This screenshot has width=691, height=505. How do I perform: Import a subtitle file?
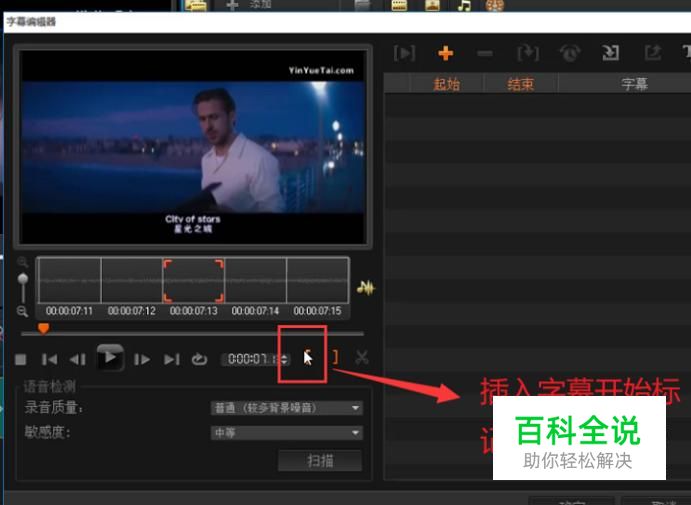[610, 53]
